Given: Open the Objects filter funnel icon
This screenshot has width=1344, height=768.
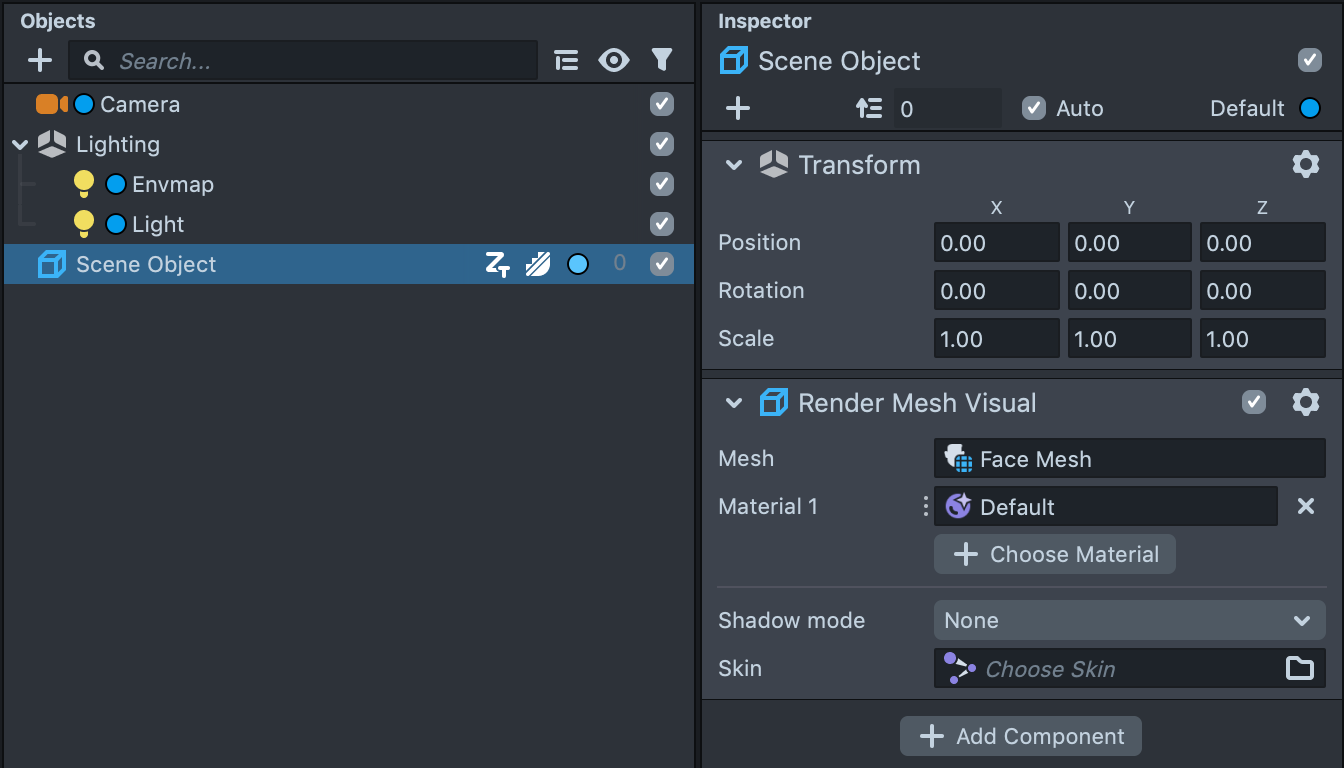Looking at the screenshot, I should click(661, 61).
